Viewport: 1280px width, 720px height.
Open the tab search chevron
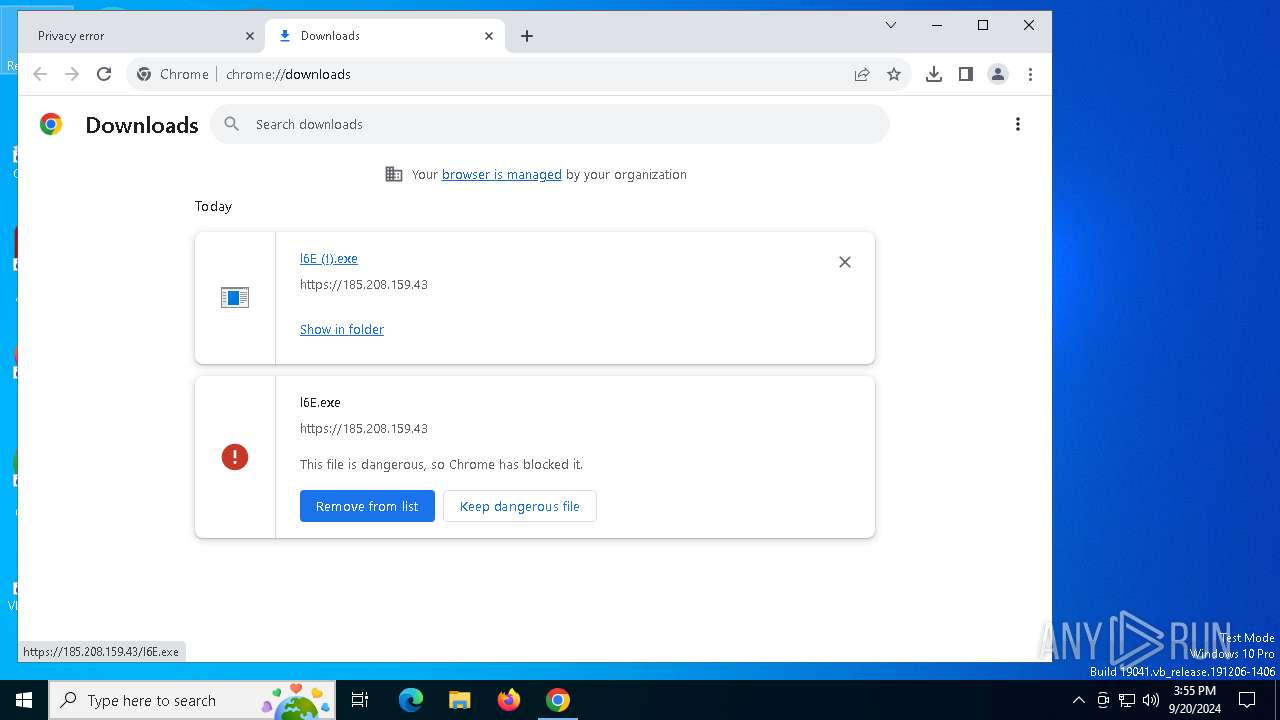pyautogui.click(x=891, y=25)
